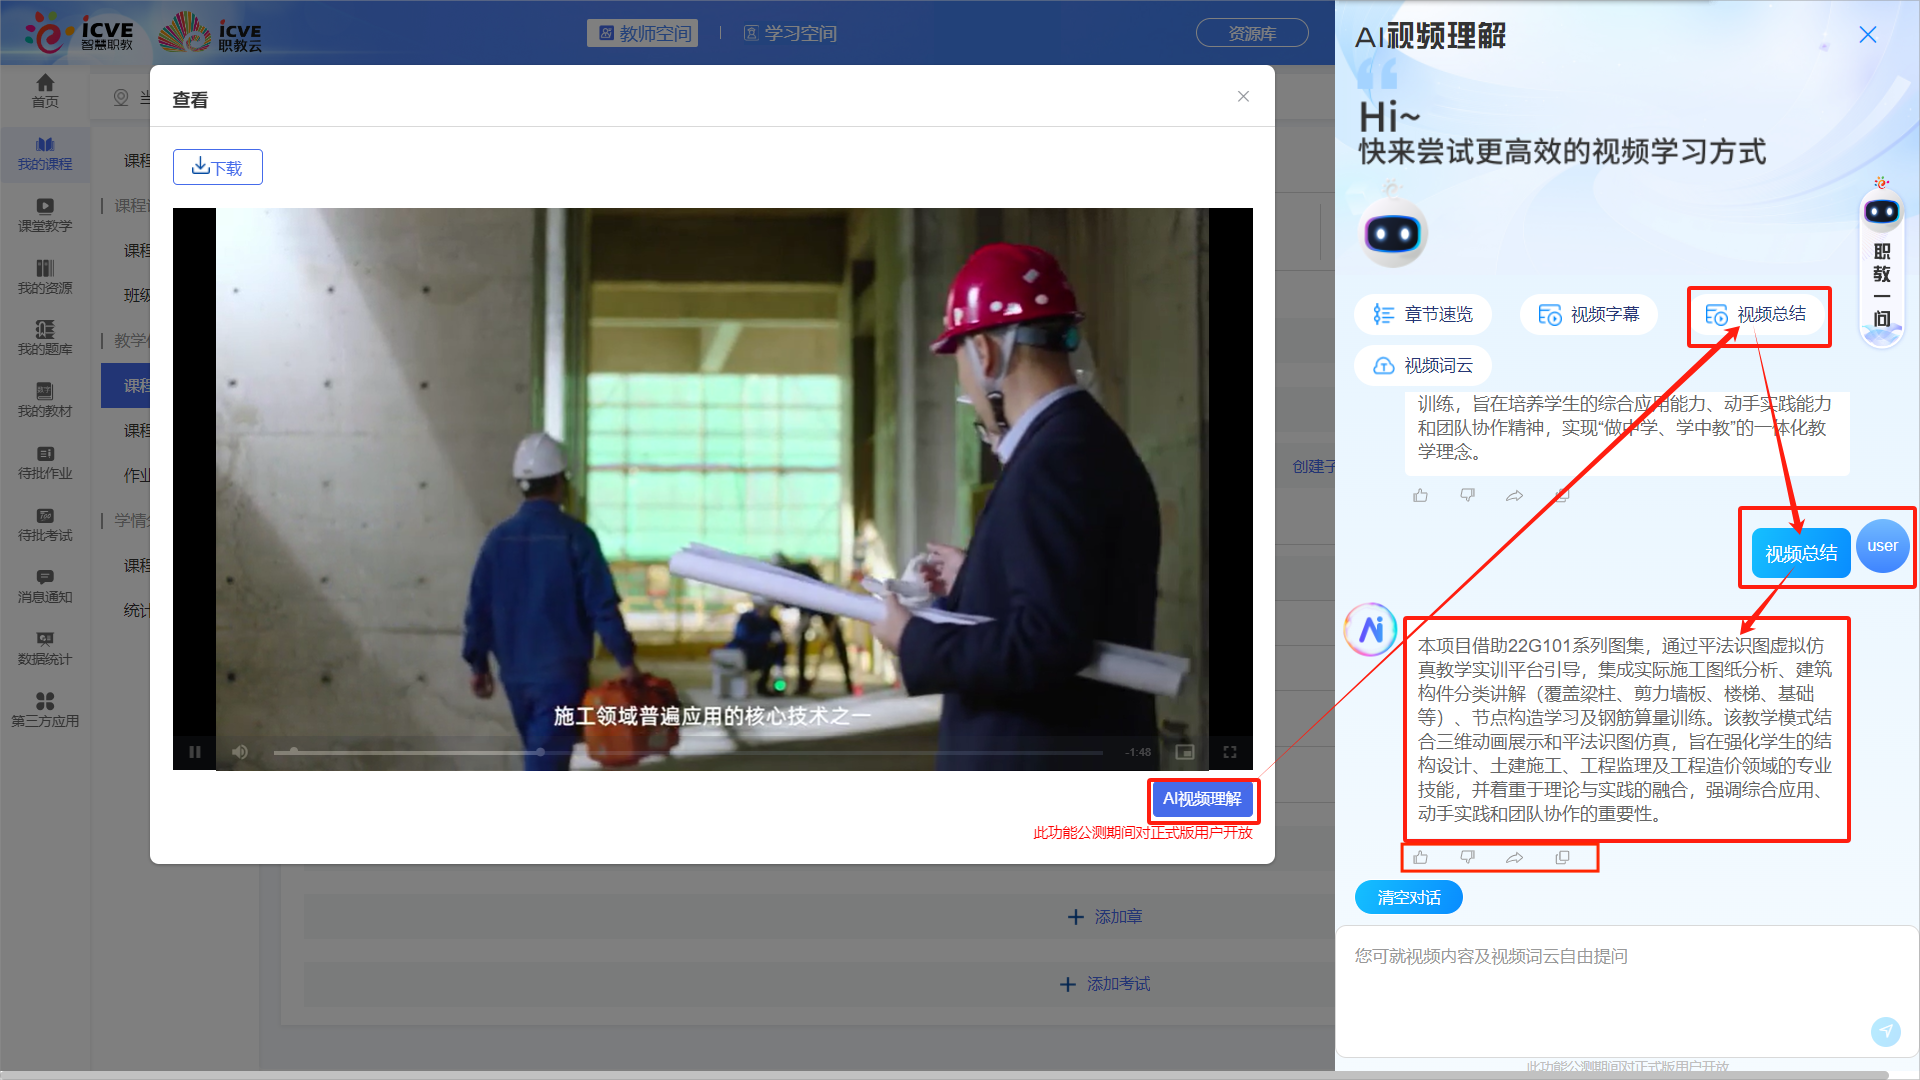Share the latest AI summary response
The height and width of the screenshot is (1080, 1920).
(x=1514, y=857)
